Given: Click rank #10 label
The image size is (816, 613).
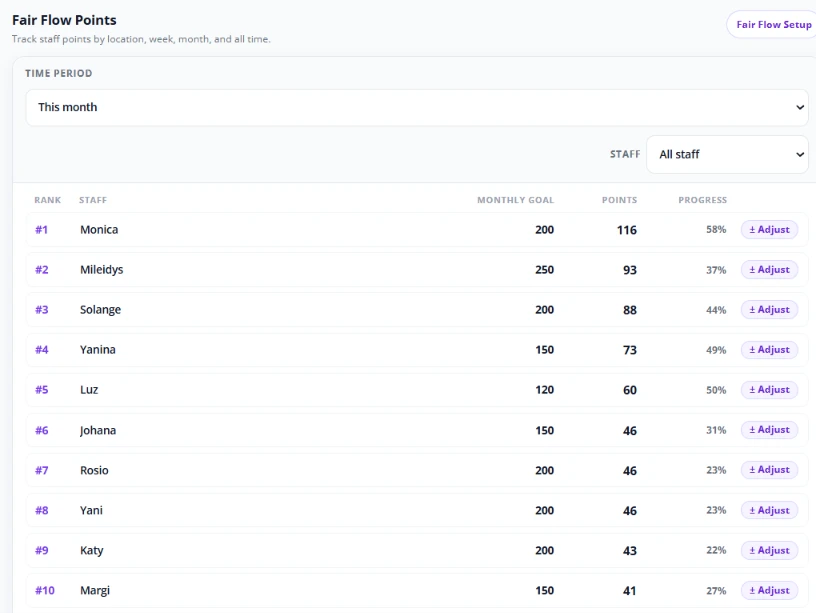Looking at the screenshot, I should click(45, 591).
